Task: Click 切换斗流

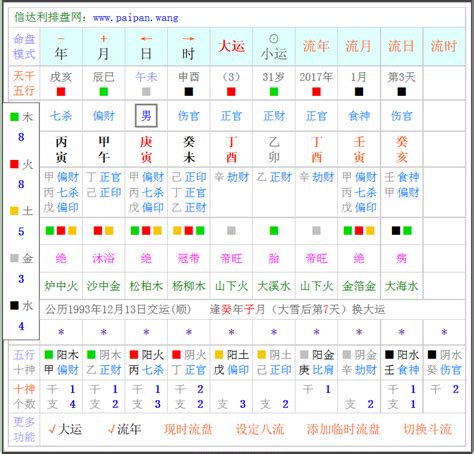Action: tap(428, 429)
